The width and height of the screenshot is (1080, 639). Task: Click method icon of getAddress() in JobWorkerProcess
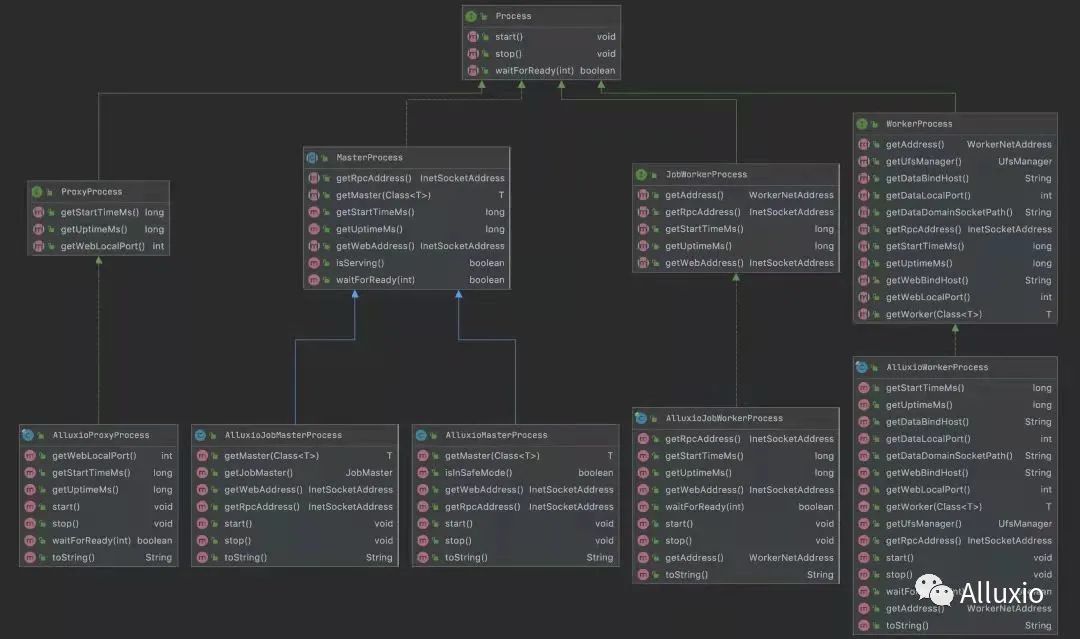point(643,195)
